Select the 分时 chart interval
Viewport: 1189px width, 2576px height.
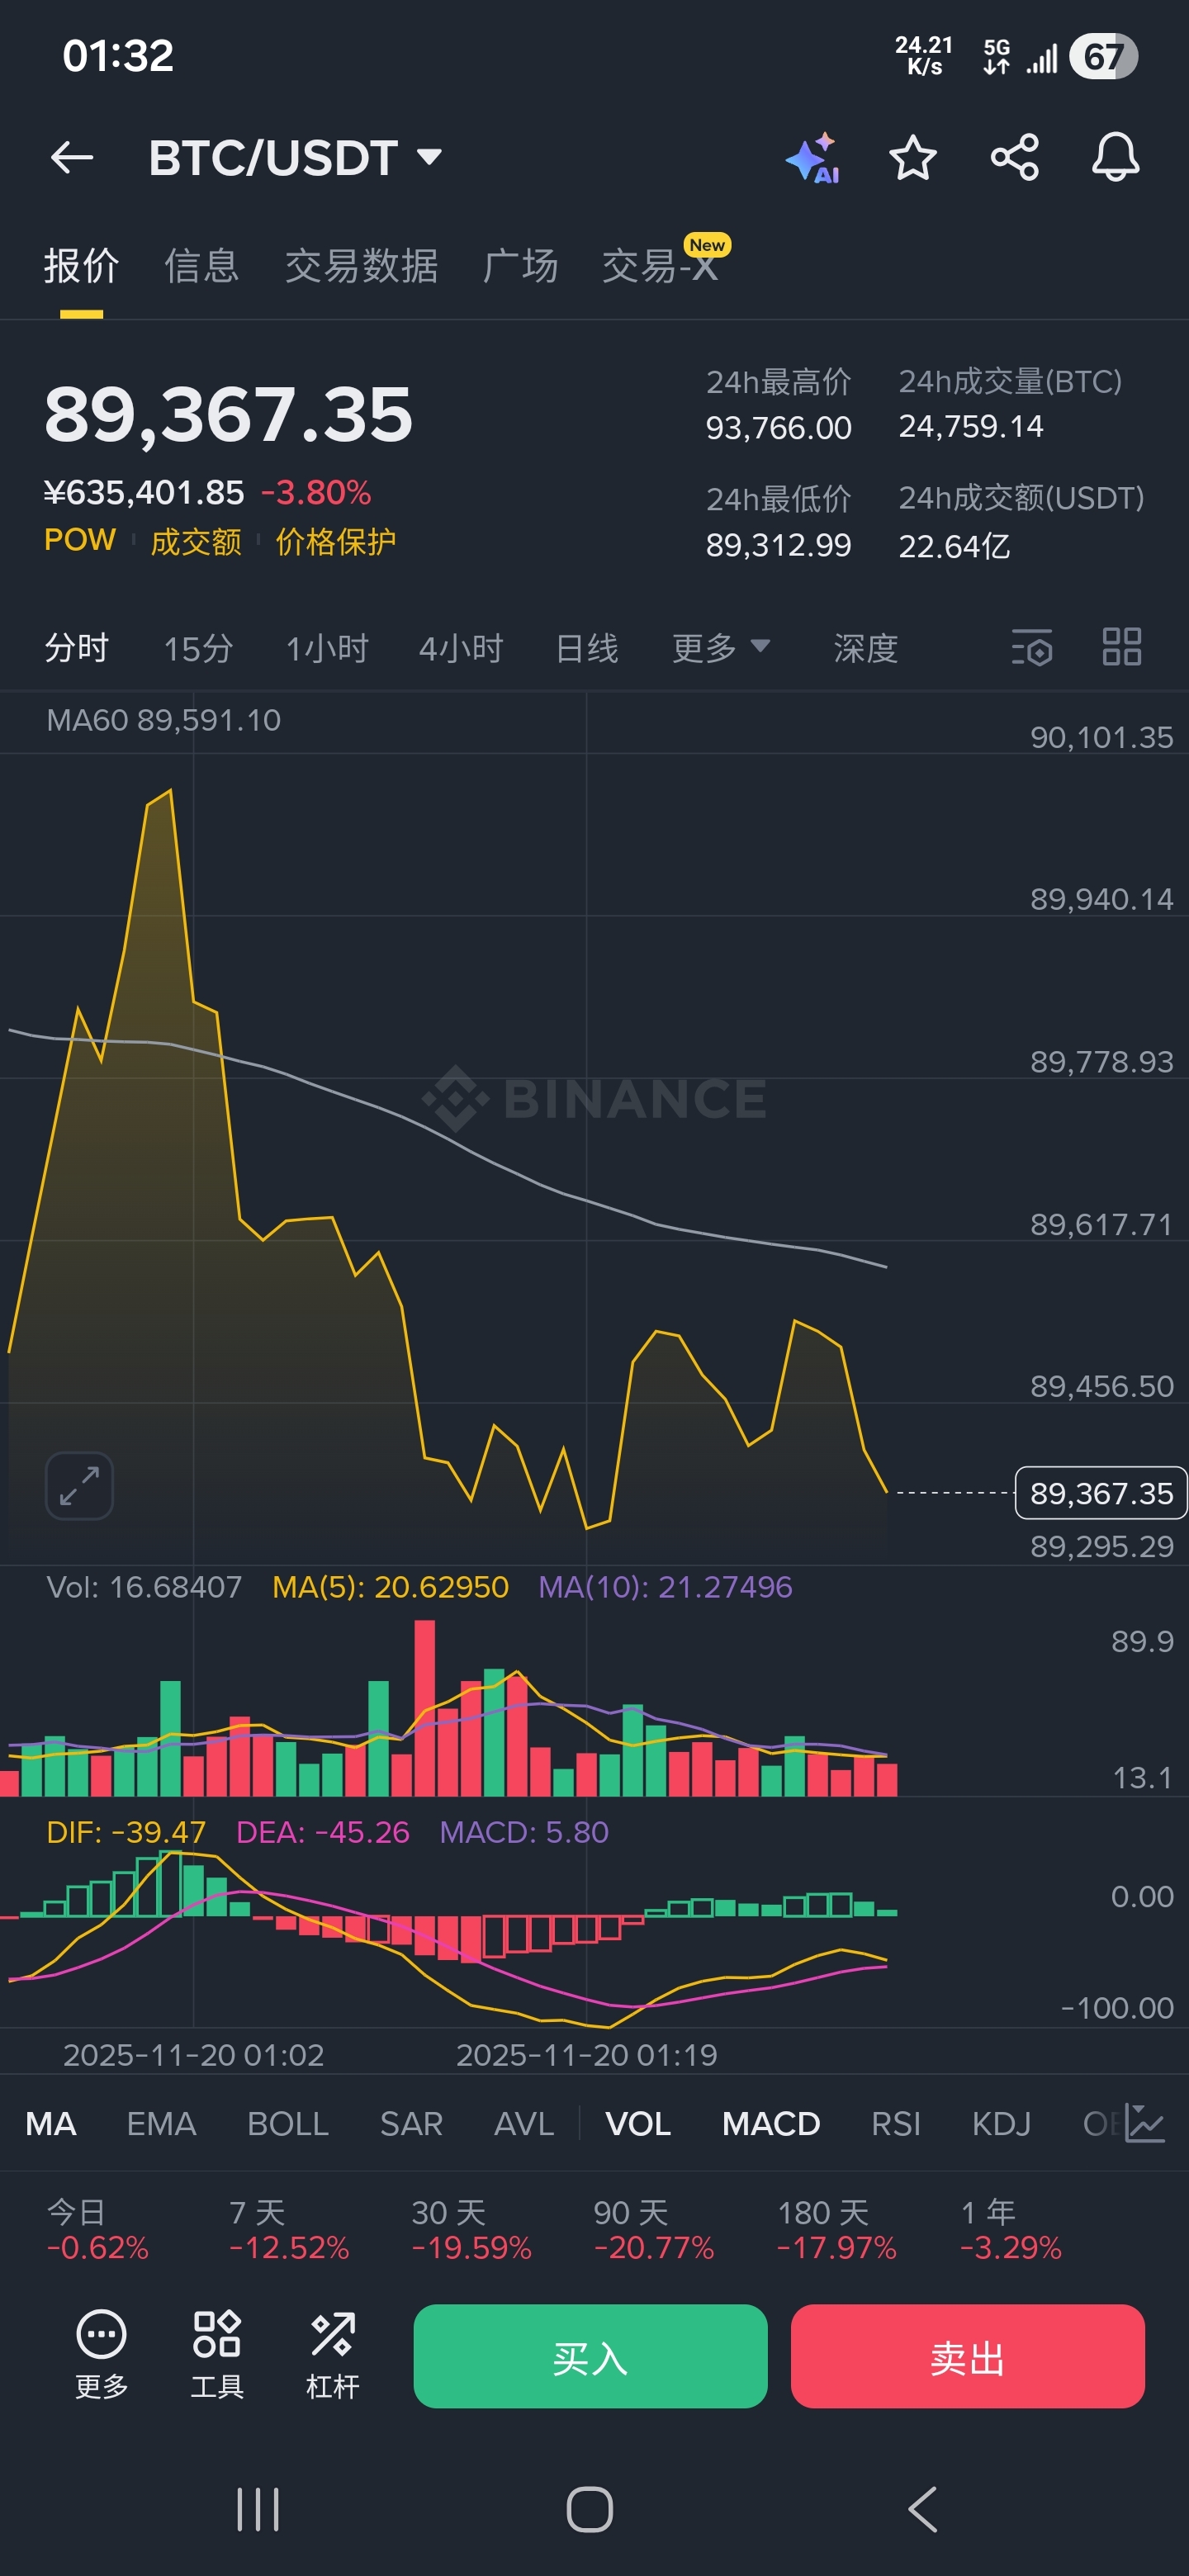click(x=76, y=648)
